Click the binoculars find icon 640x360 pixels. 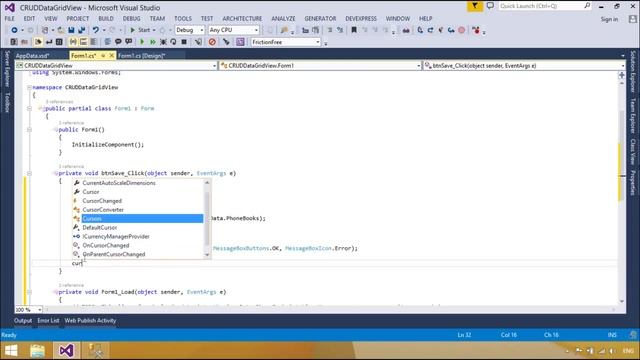coord(406,30)
